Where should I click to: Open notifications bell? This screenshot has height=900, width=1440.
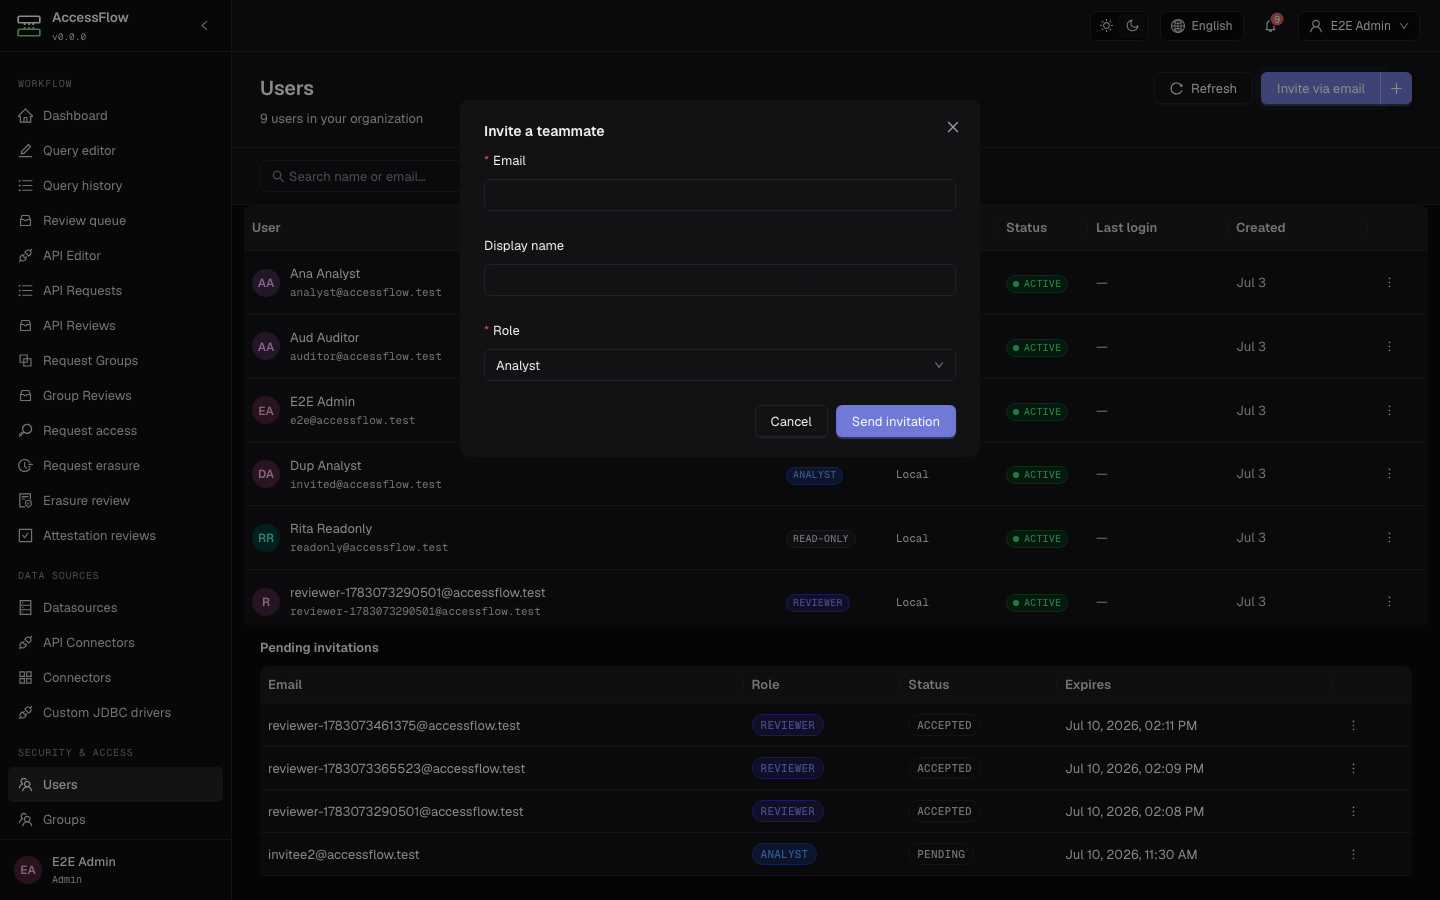pyautogui.click(x=1271, y=26)
